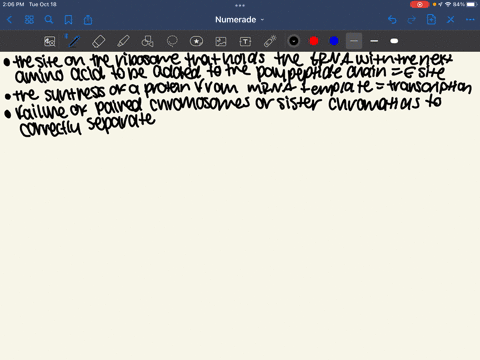Select the Lasso selection tool
The height and width of the screenshot is (360, 480).
172,41
